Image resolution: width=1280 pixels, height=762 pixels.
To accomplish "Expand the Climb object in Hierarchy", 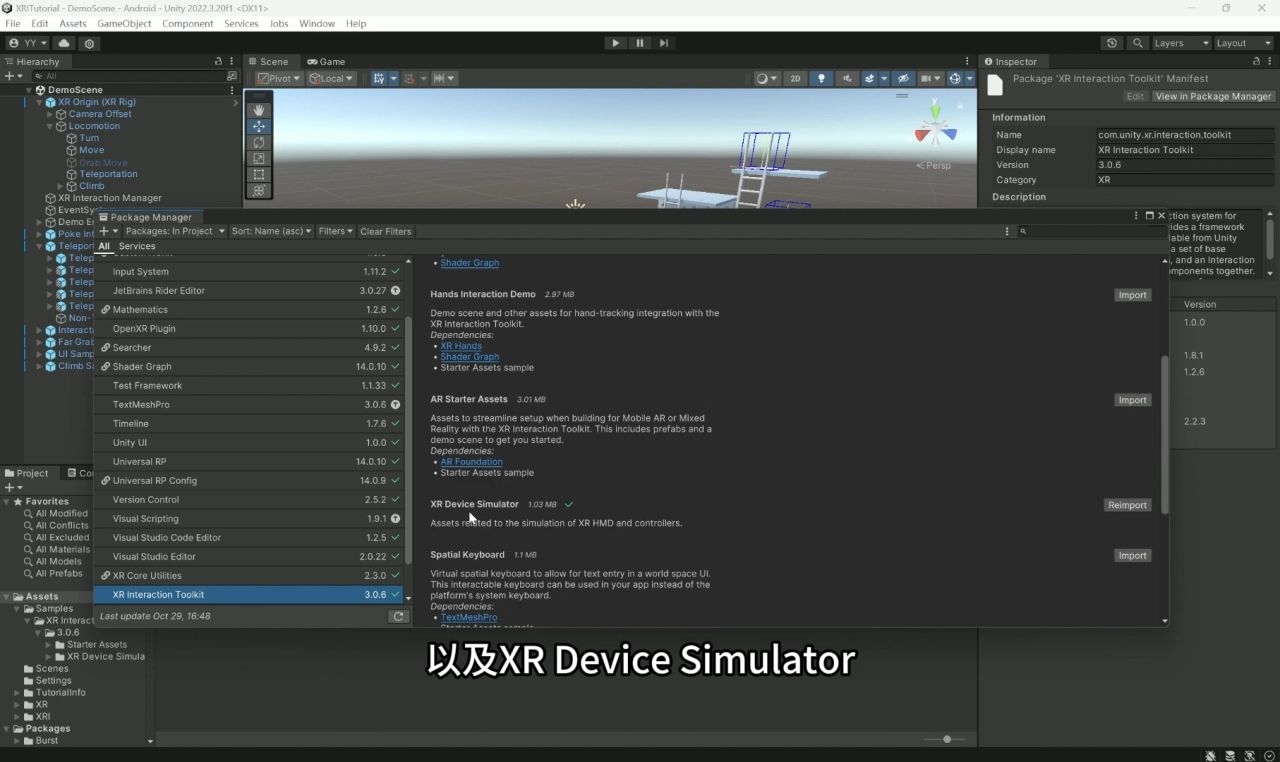I will point(61,186).
